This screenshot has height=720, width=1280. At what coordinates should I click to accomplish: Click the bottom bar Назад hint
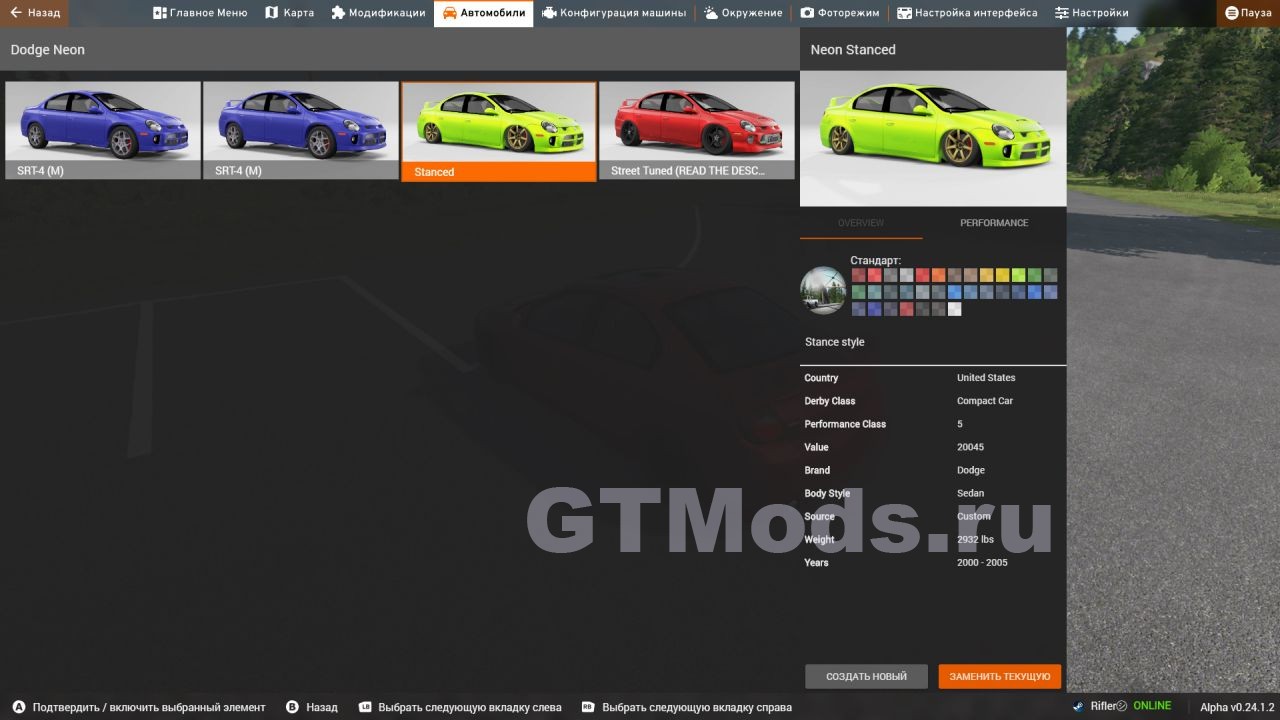(x=322, y=707)
